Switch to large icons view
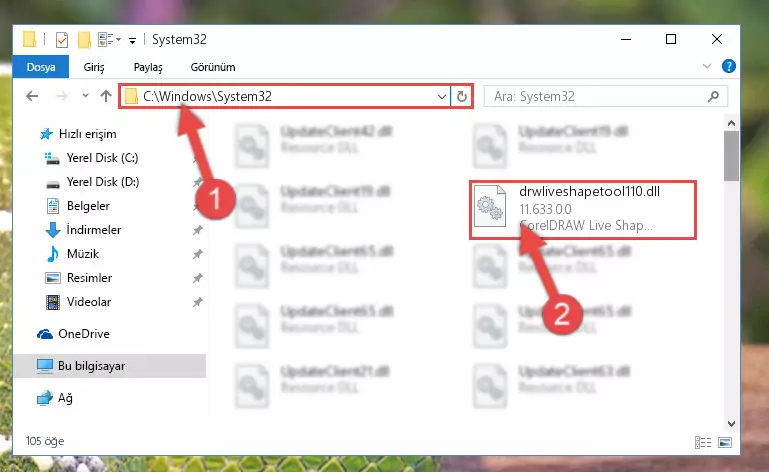Viewport: 769px width, 472px height. coord(725,442)
